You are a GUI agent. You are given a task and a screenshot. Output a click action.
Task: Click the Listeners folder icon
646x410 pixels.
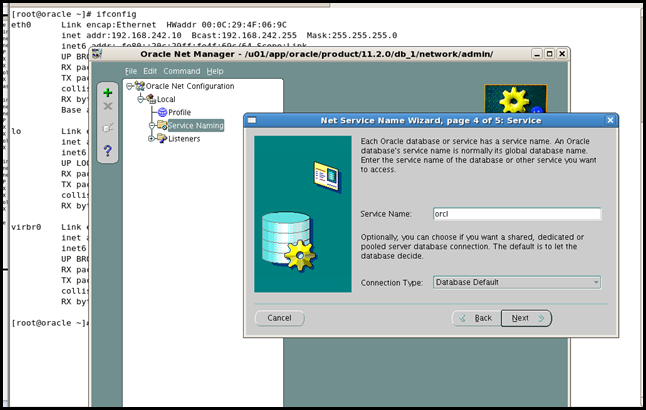162,138
